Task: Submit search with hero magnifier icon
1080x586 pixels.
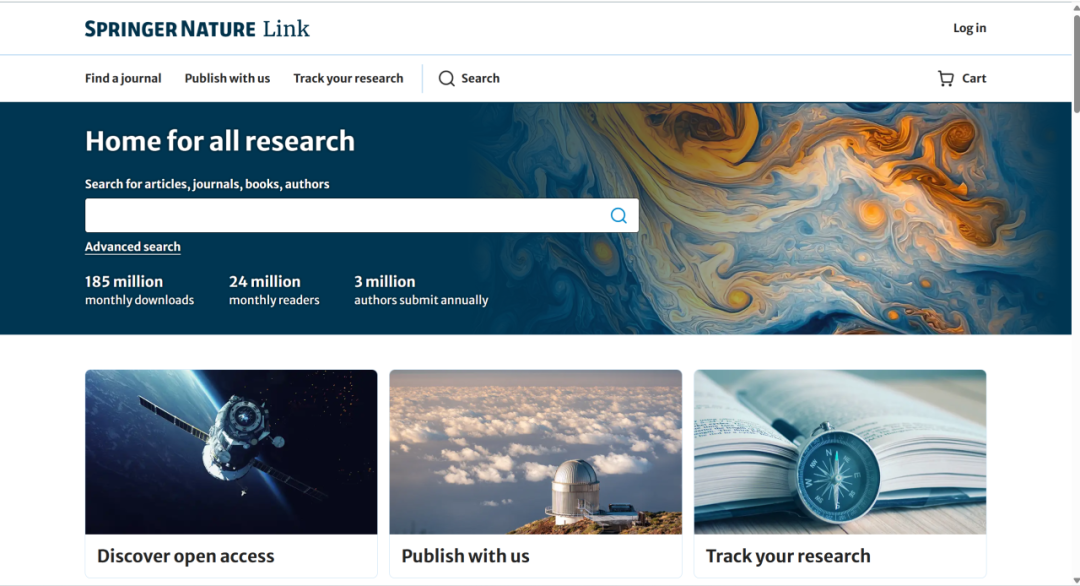Action: (x=619, y=216)
